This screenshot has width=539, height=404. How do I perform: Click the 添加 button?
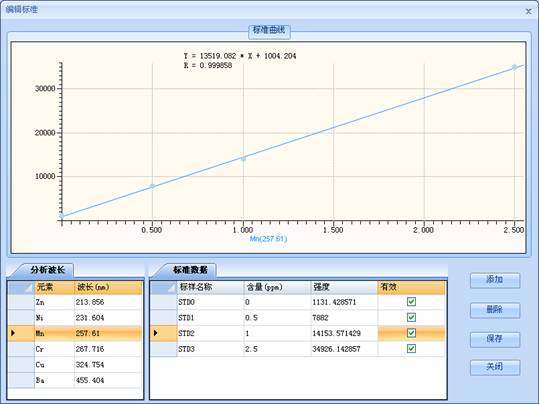point(495,280)
